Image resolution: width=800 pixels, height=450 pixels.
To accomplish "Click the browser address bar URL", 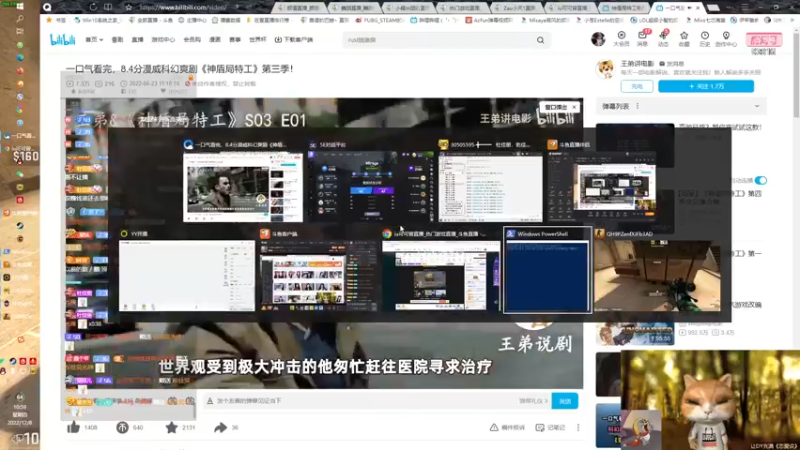I will pos(183,7).
